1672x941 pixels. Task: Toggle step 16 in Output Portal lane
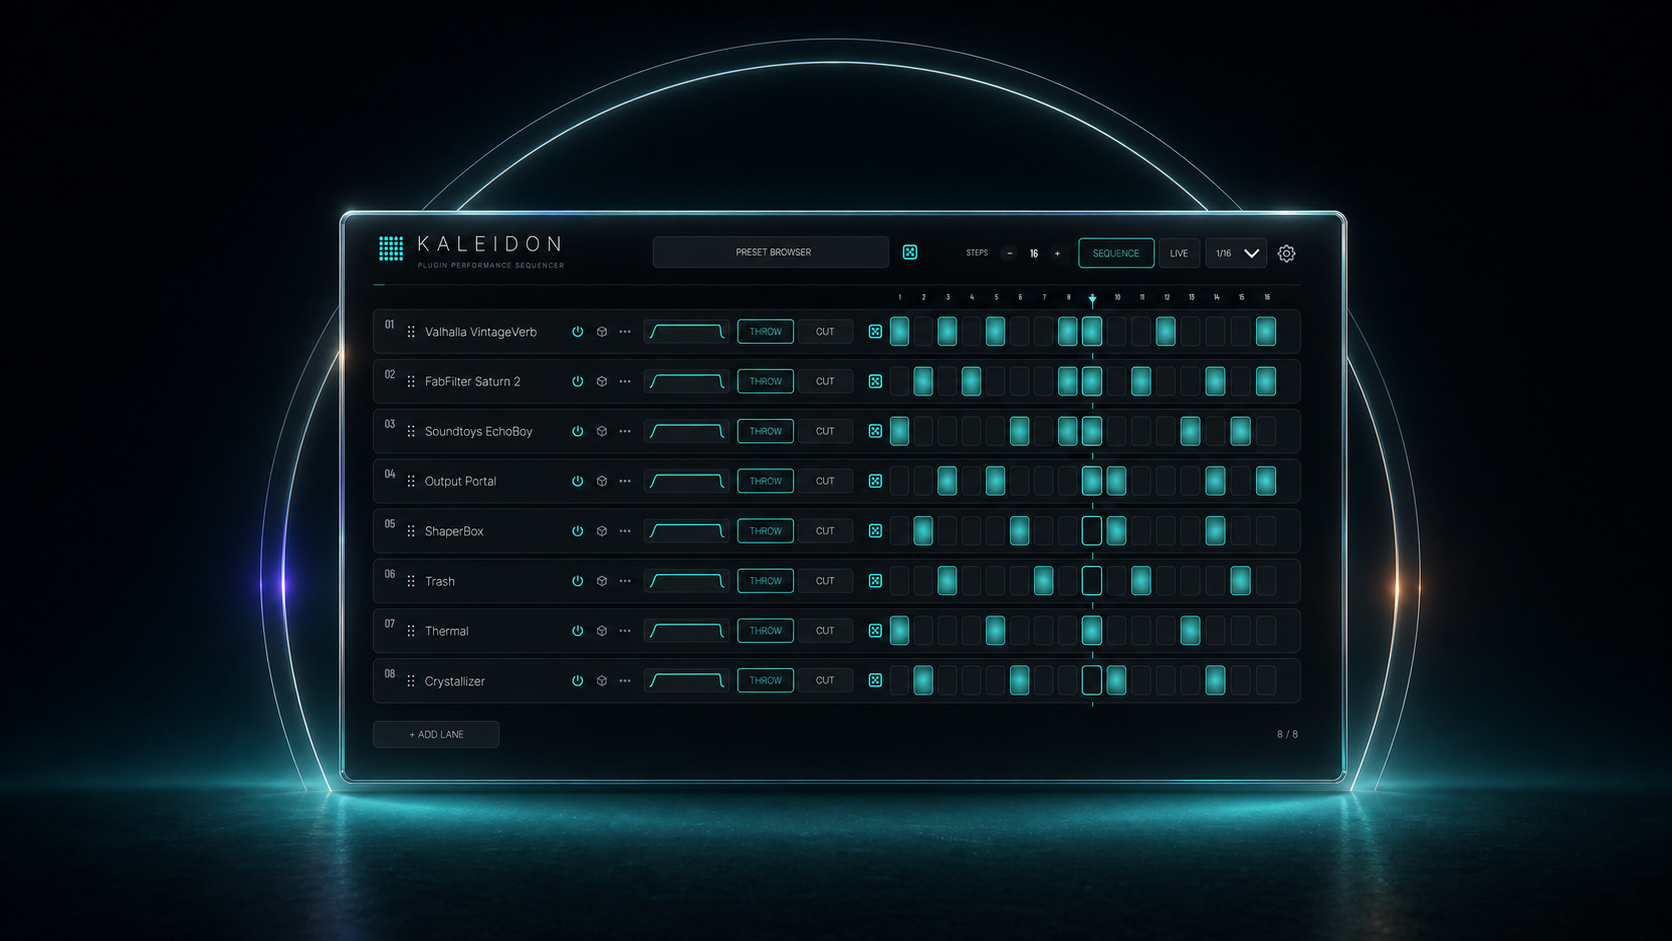tap(1266, 481)
